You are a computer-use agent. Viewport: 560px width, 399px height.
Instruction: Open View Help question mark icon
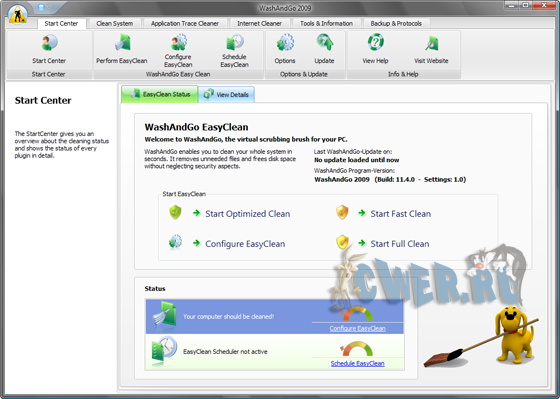tap(375, 42)
